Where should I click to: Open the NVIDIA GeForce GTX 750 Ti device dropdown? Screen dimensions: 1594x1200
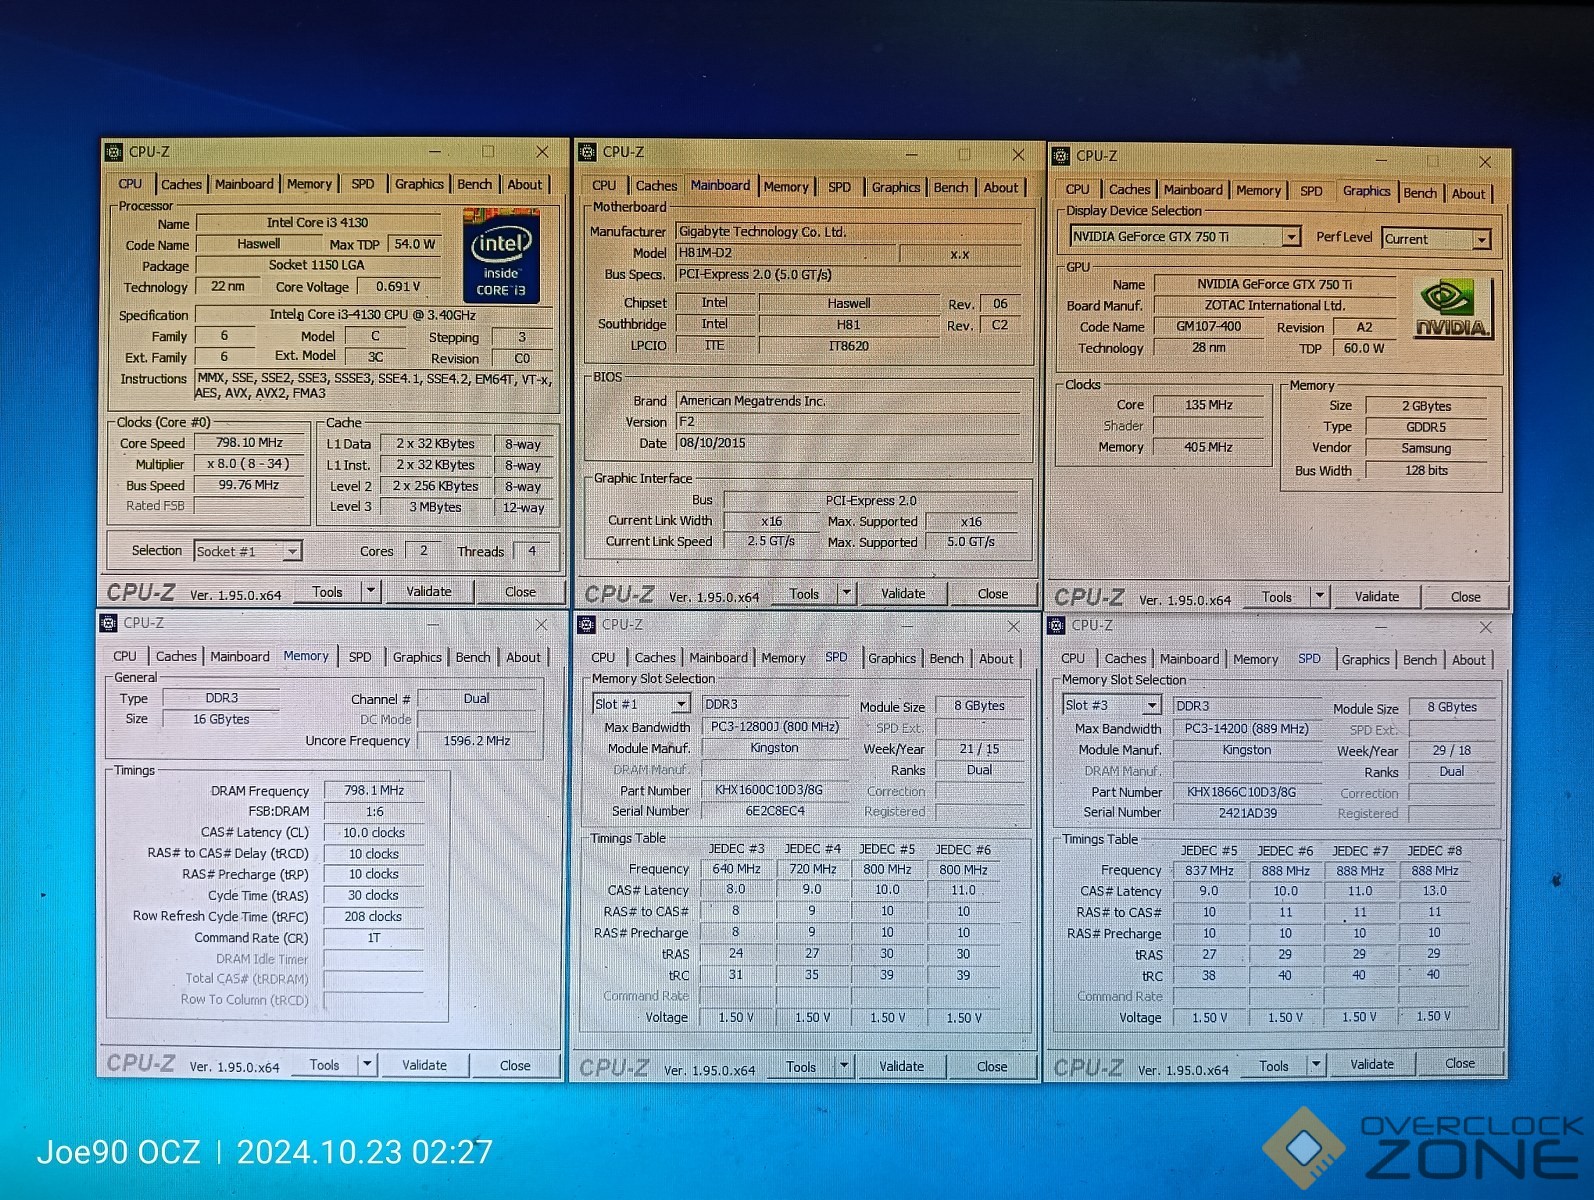(1291, 237)
